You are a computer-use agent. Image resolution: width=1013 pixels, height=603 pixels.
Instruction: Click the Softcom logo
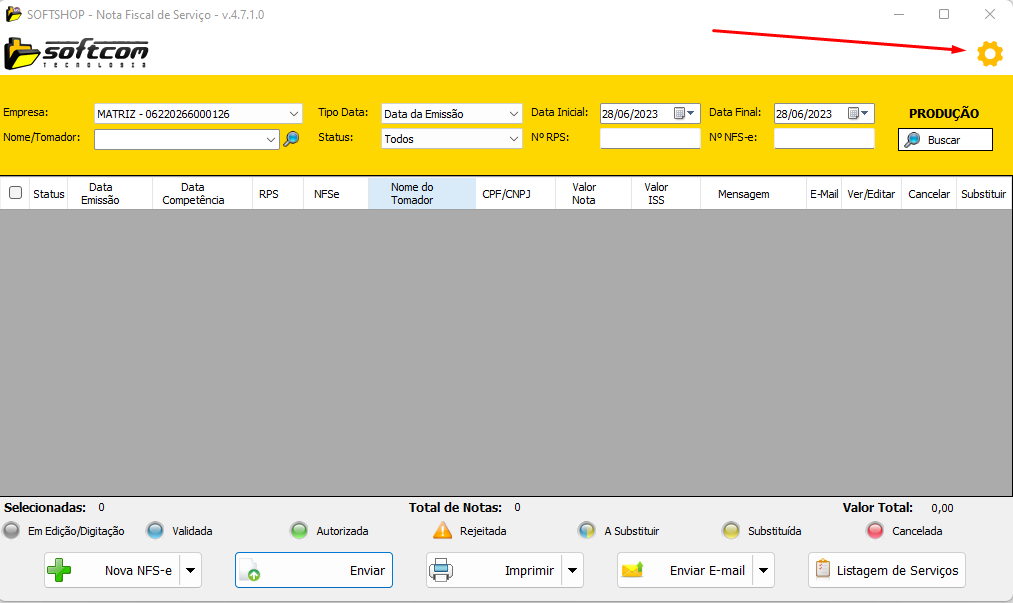77,52
